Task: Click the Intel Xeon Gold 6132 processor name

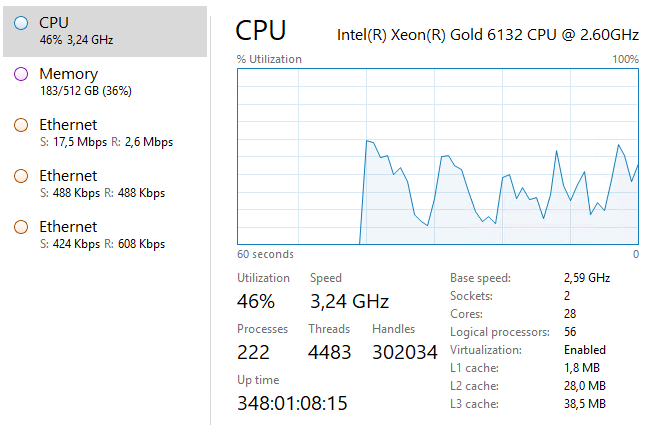Action: click(x=487, y=34)
